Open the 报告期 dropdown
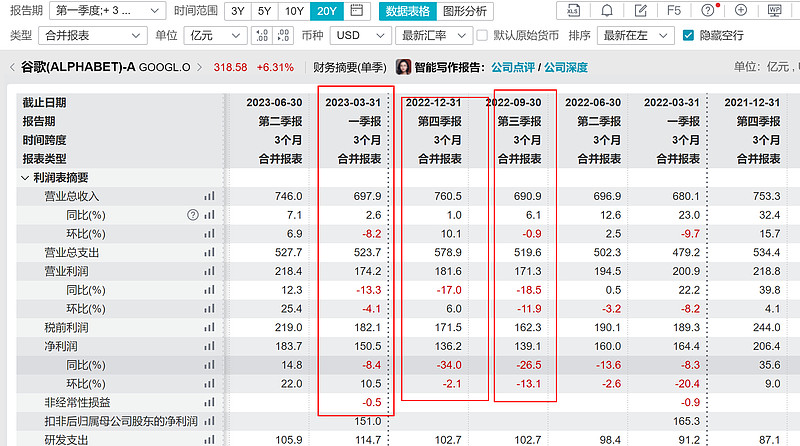Image resolution: width=800 pixels, height=446 pixels. pos(108,11)
